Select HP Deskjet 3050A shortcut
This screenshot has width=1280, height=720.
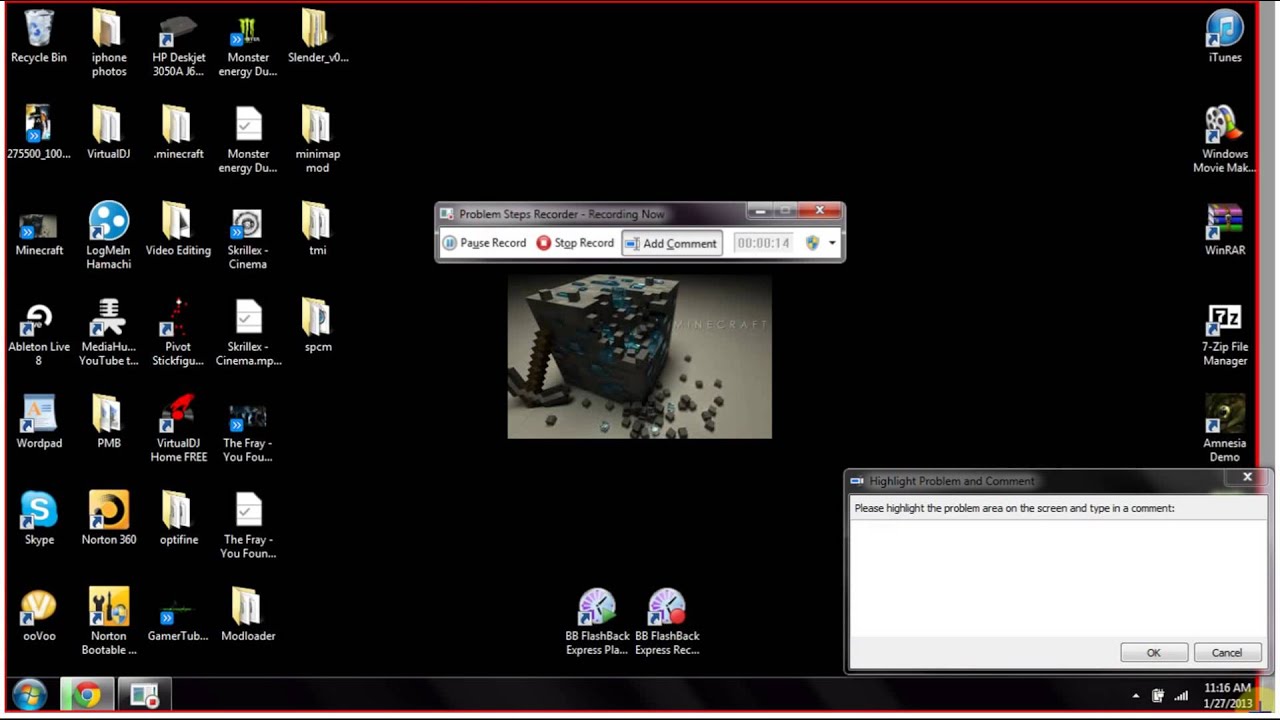tap(178, 44)
